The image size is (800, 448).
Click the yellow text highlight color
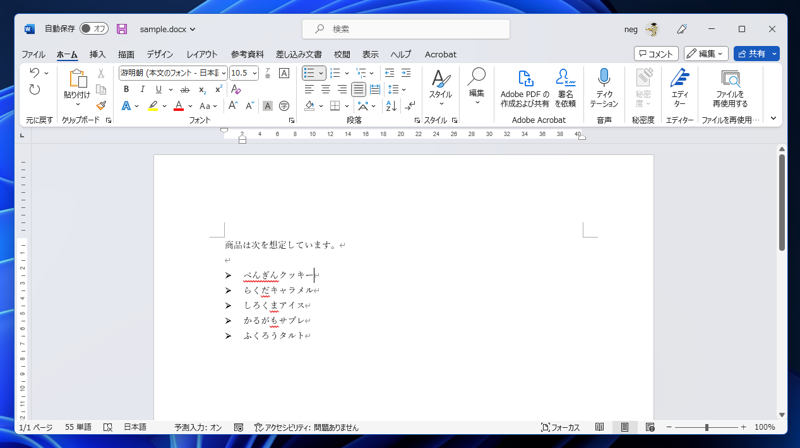click(x=153, y=106)
